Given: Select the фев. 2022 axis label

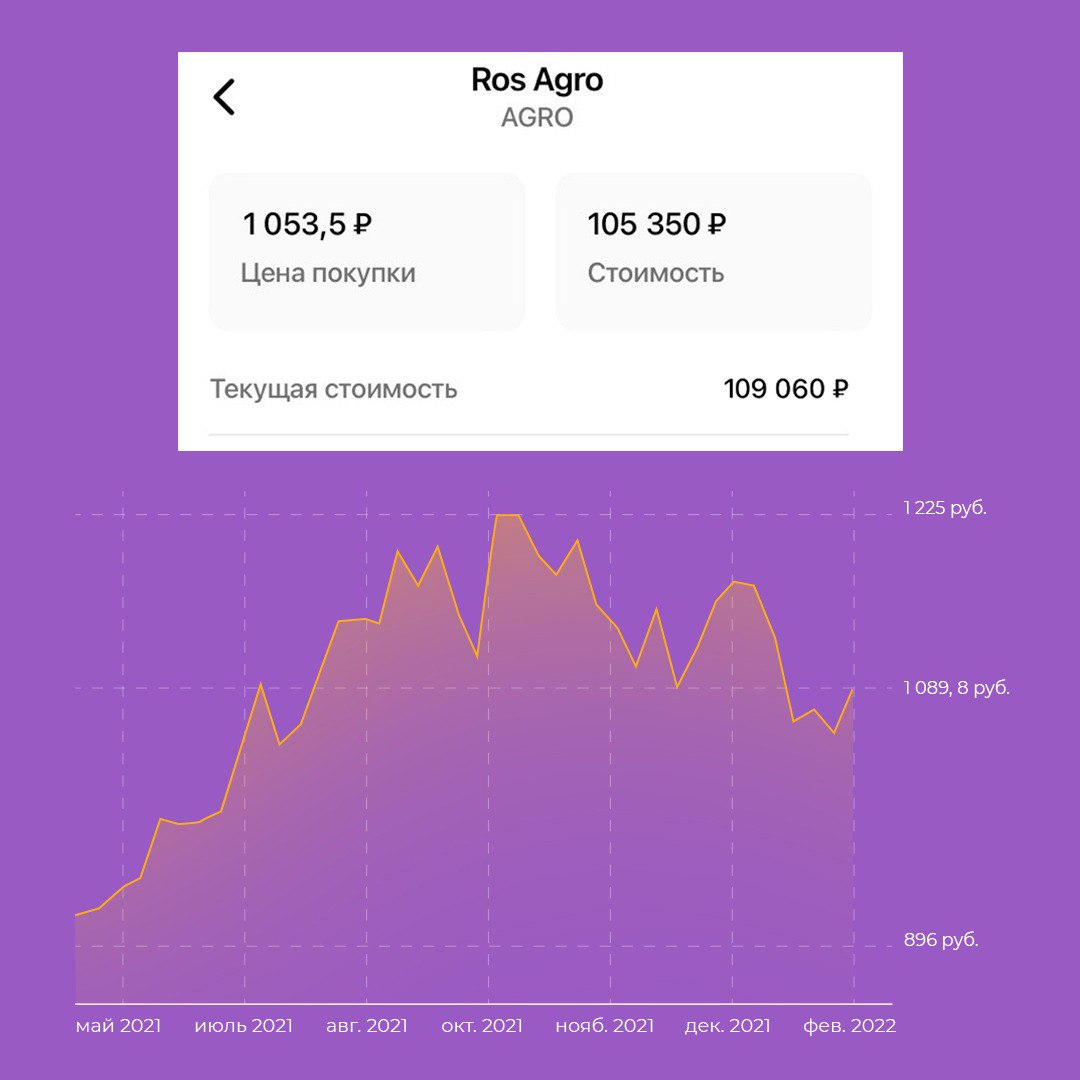Looking at the screenshot, I should [850, 1026].
